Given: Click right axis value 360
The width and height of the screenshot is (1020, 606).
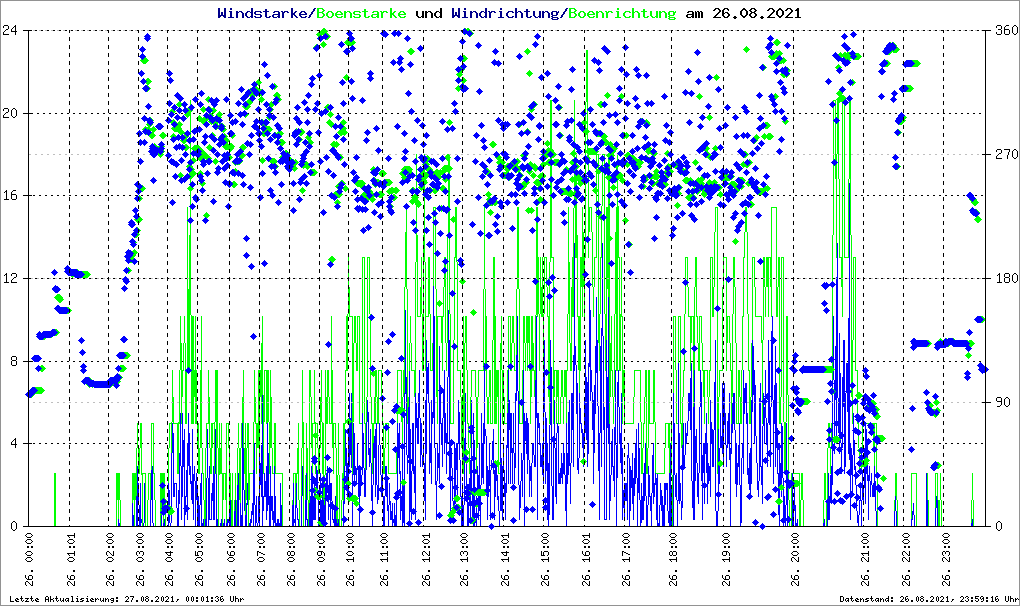Looking at the screenshot, I should point(1007,30).
